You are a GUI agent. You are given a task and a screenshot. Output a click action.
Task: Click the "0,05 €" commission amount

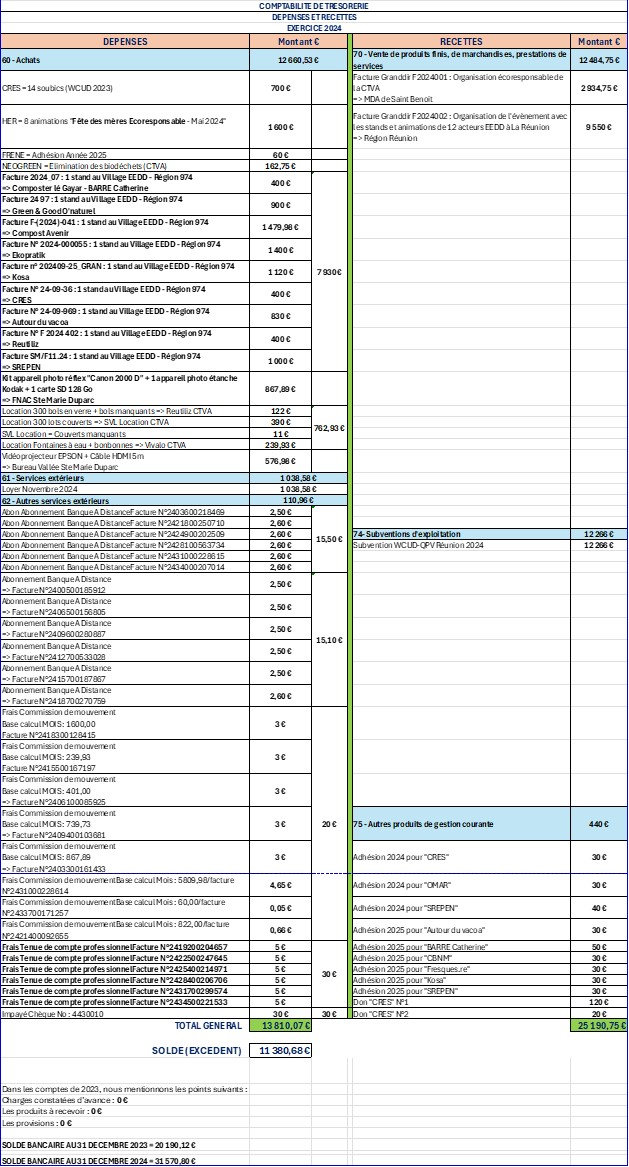281,907
